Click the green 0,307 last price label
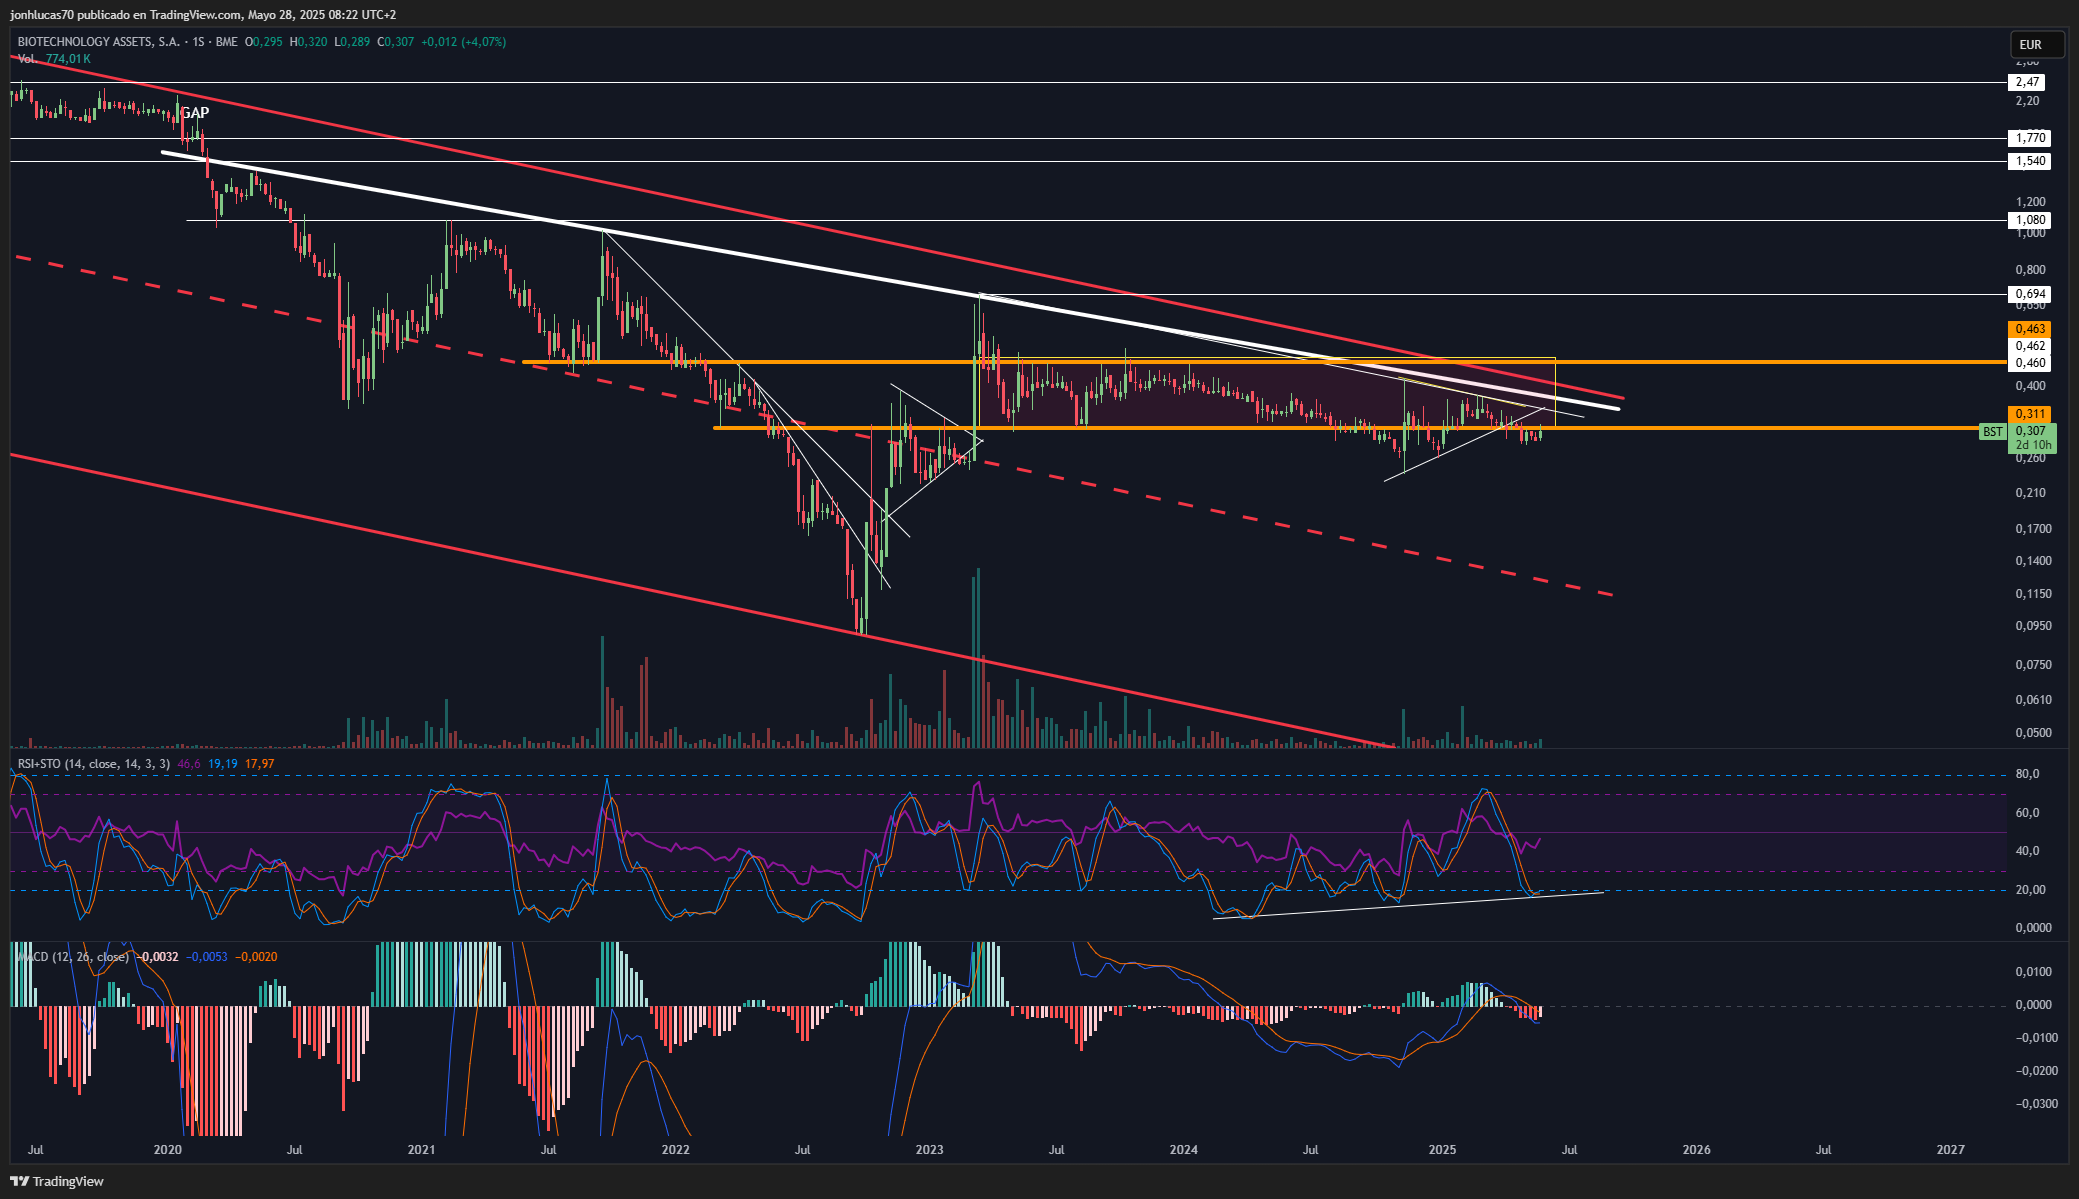 2029,431
